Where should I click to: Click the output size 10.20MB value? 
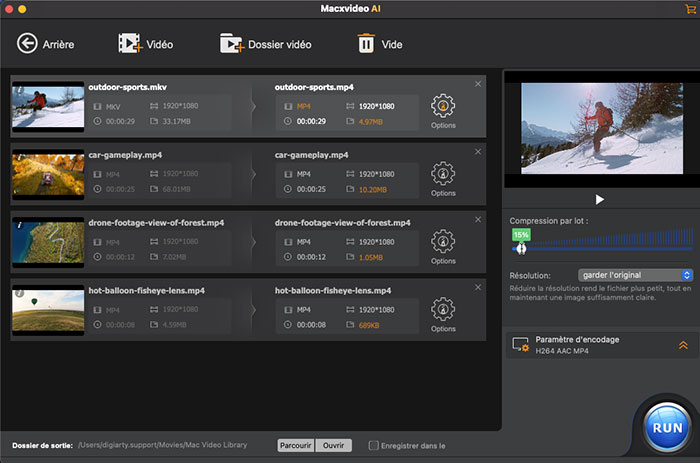tap(373, 190)
